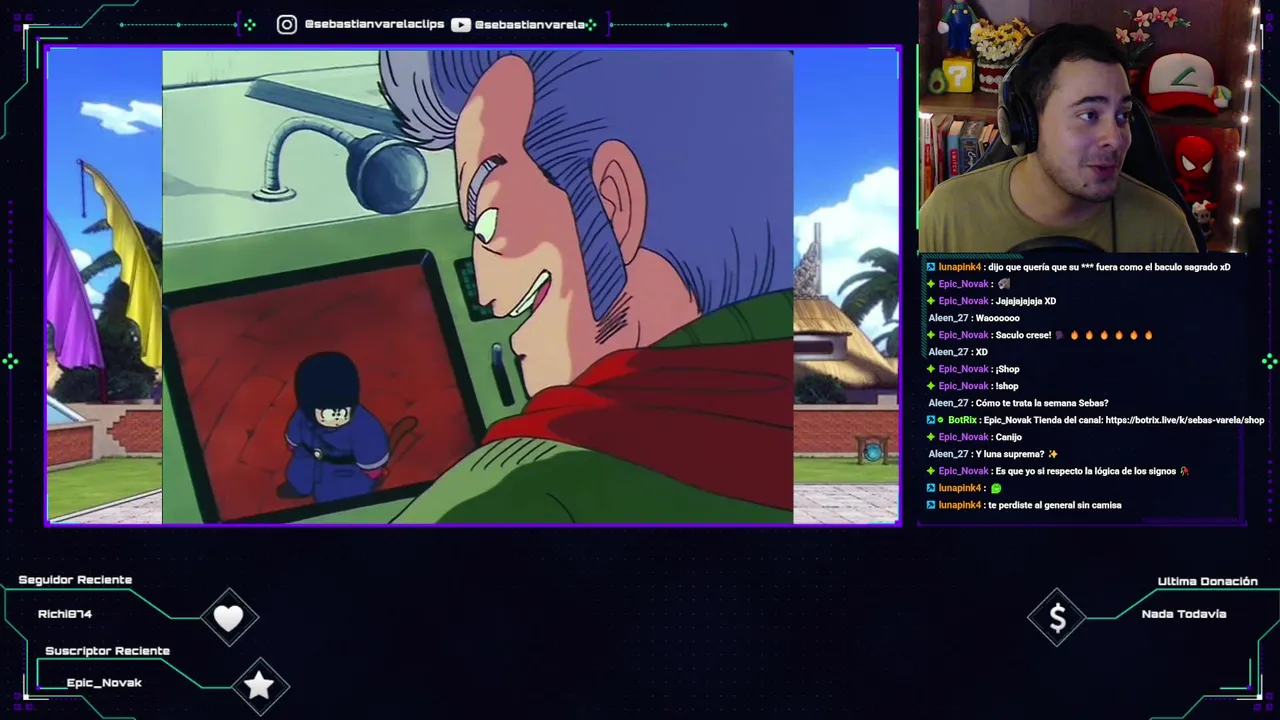Click the heart icon beside Richi874
The image size is (1280, 720).
[229, 618]
